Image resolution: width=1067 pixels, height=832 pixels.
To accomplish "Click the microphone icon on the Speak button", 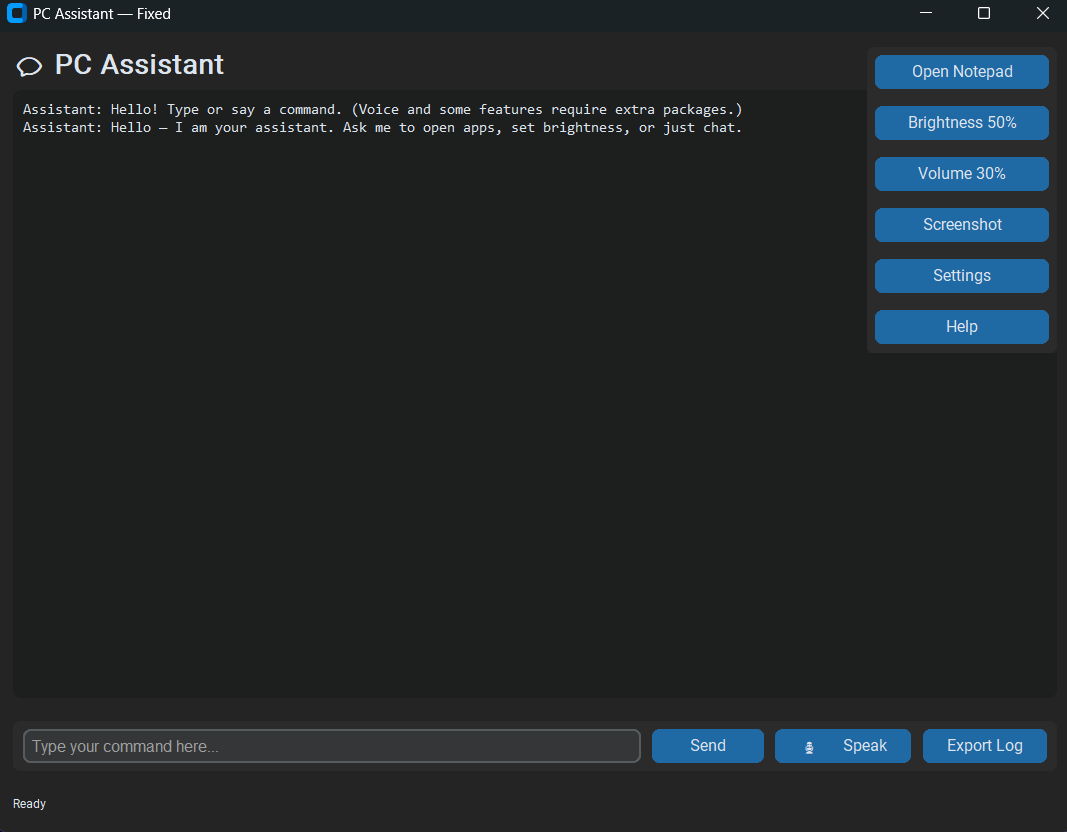I will (808, 745).
